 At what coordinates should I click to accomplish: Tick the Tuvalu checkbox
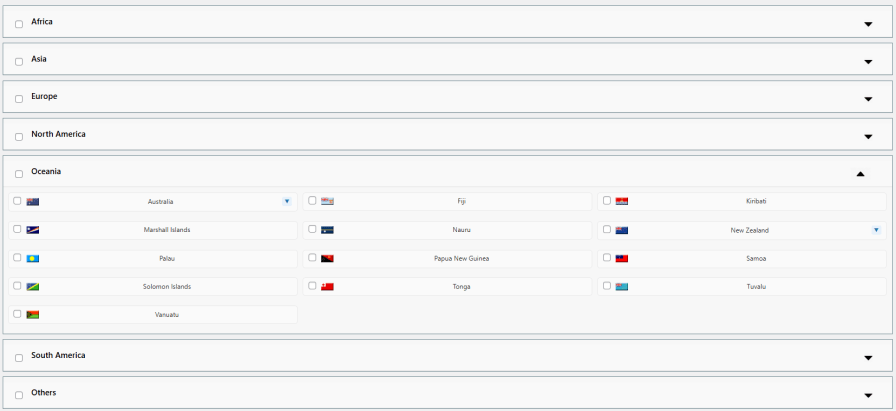[607, 286]
